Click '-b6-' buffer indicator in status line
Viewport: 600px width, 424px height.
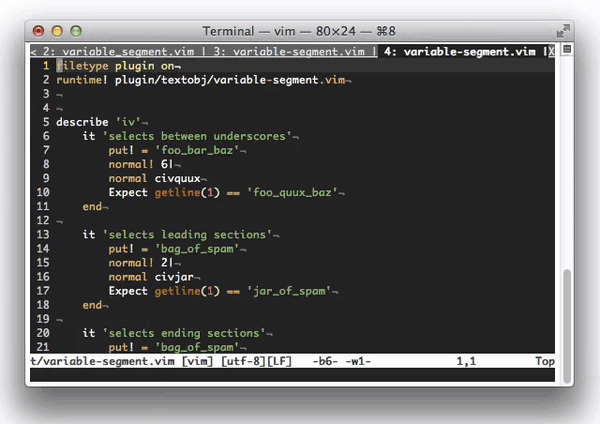pos(325,361)
